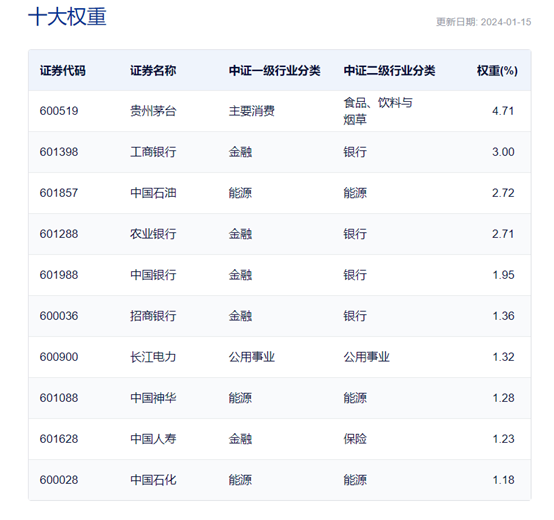554x520 pixels.
Task: Select security code 600900
Action: pos(59,357)
